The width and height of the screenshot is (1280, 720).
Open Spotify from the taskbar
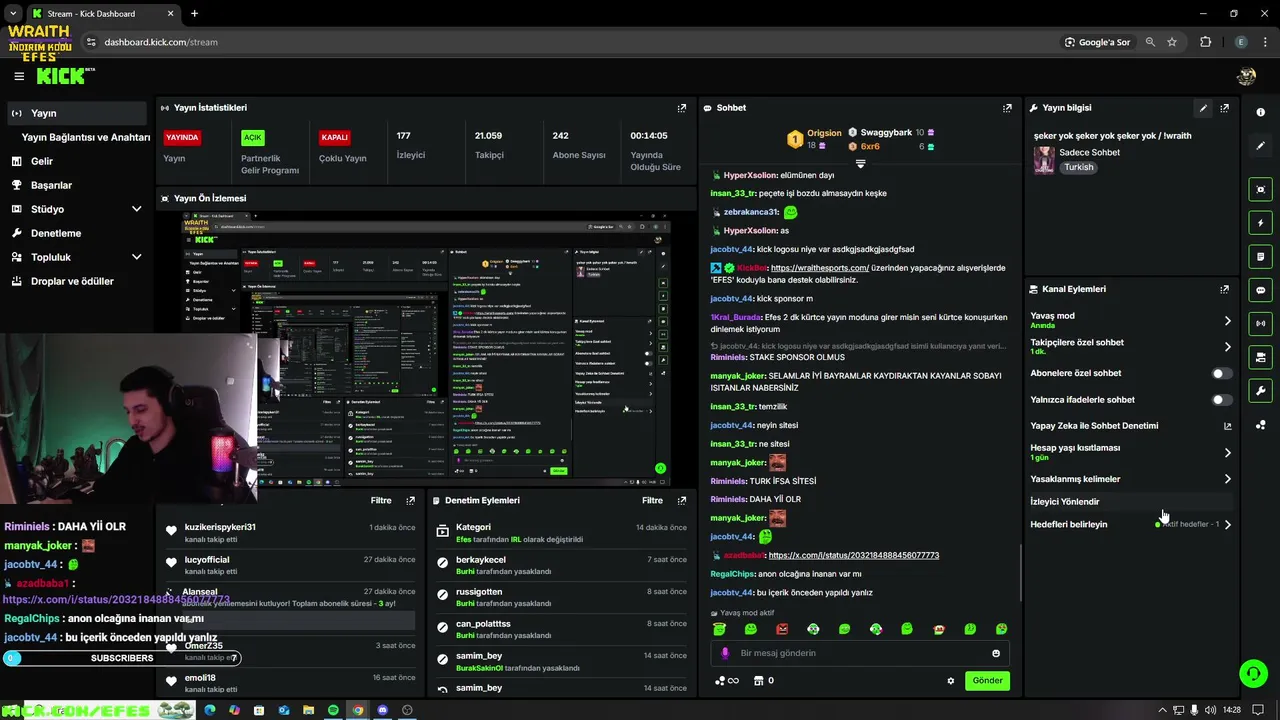[333, 710]
